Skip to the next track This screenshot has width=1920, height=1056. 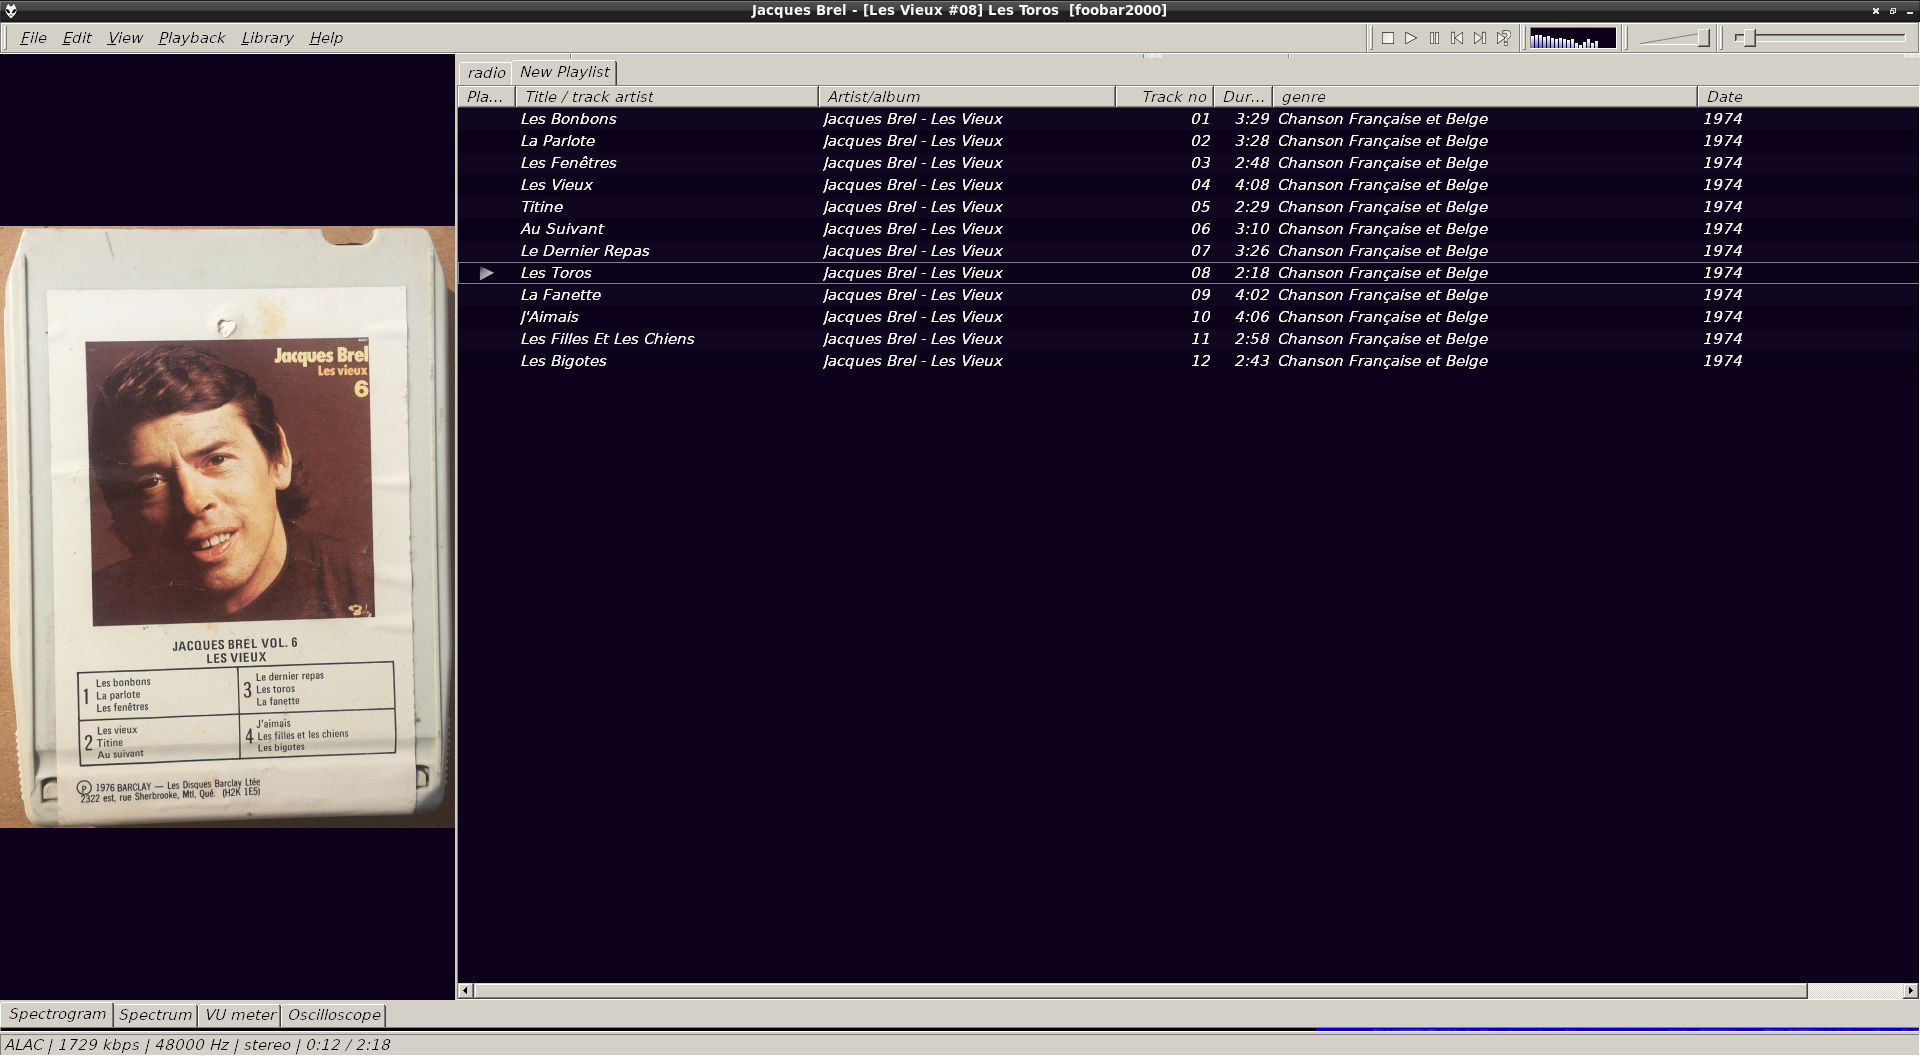click(x=1480, y=38)
